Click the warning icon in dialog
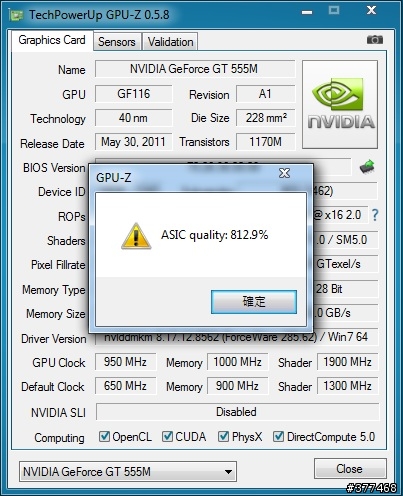The image size is (403, 496). click(x=136, y=236)
